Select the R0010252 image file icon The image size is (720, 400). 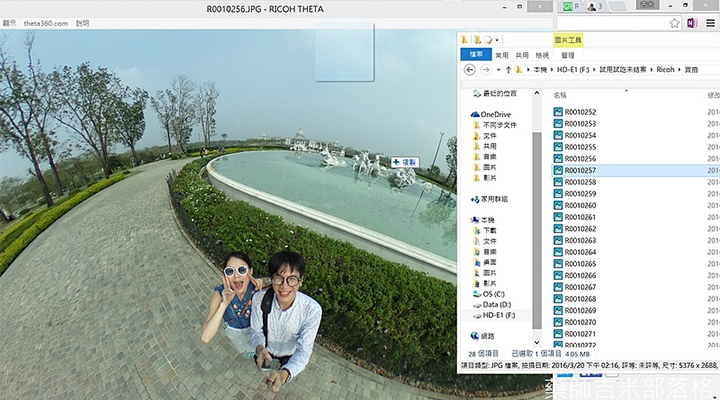558,112
